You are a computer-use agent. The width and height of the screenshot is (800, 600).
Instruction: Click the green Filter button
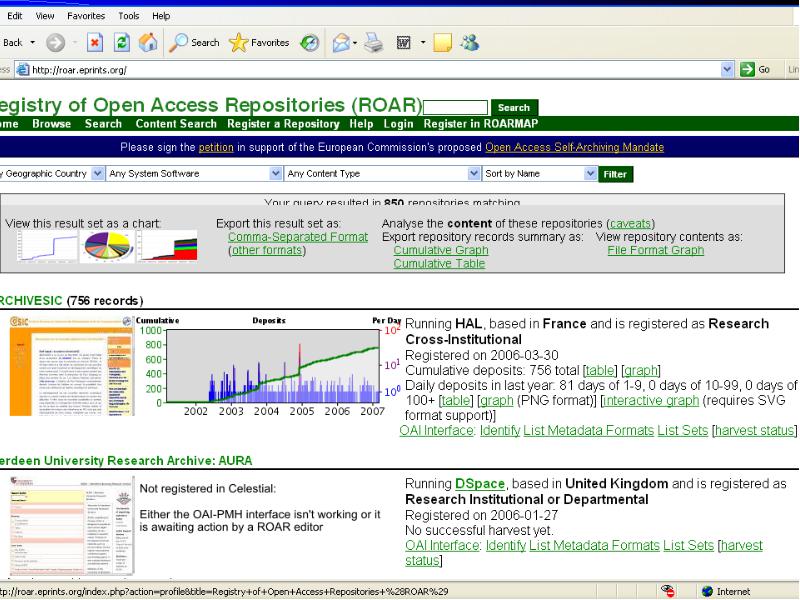tap(615, 174)
